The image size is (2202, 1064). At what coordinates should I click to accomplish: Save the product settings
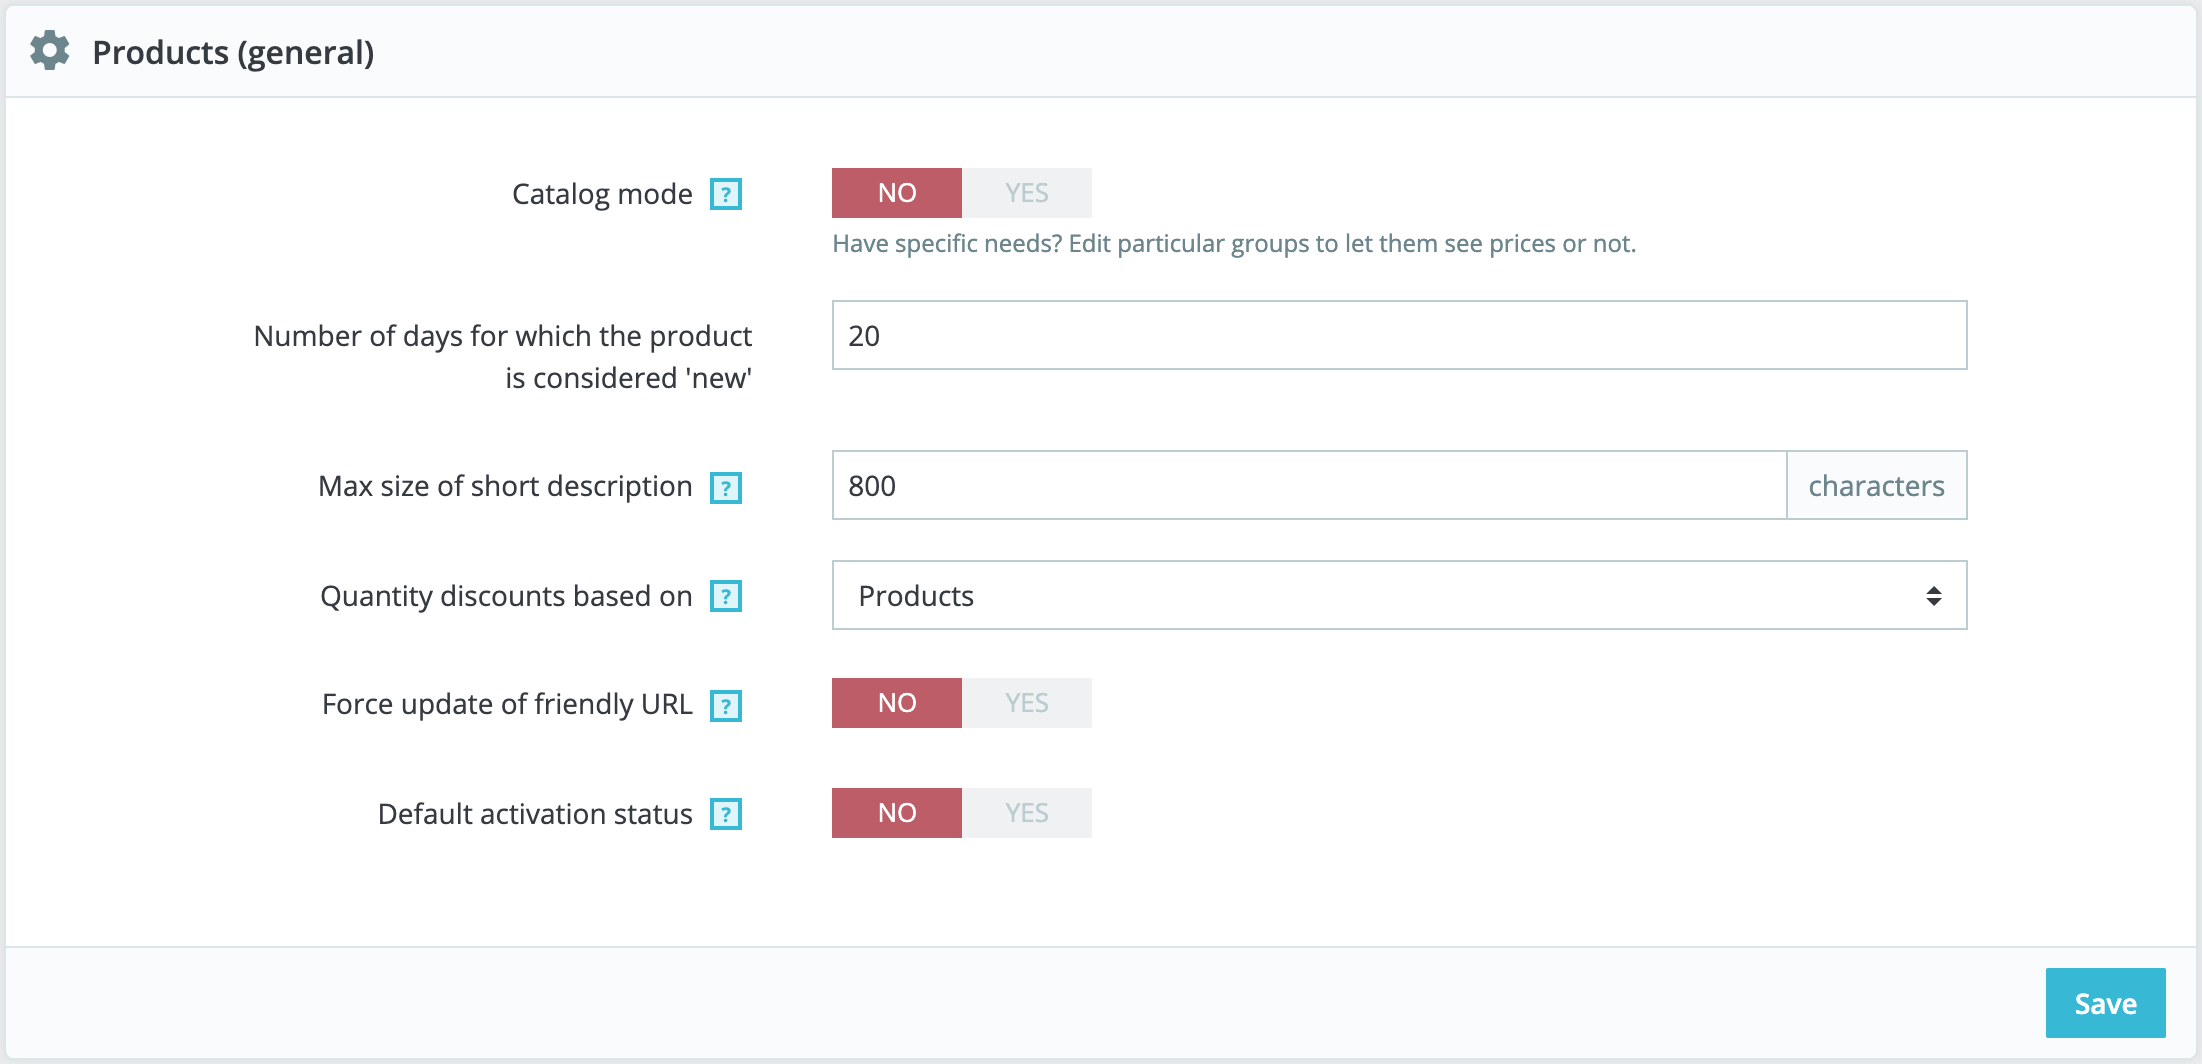point(2105,1003)
